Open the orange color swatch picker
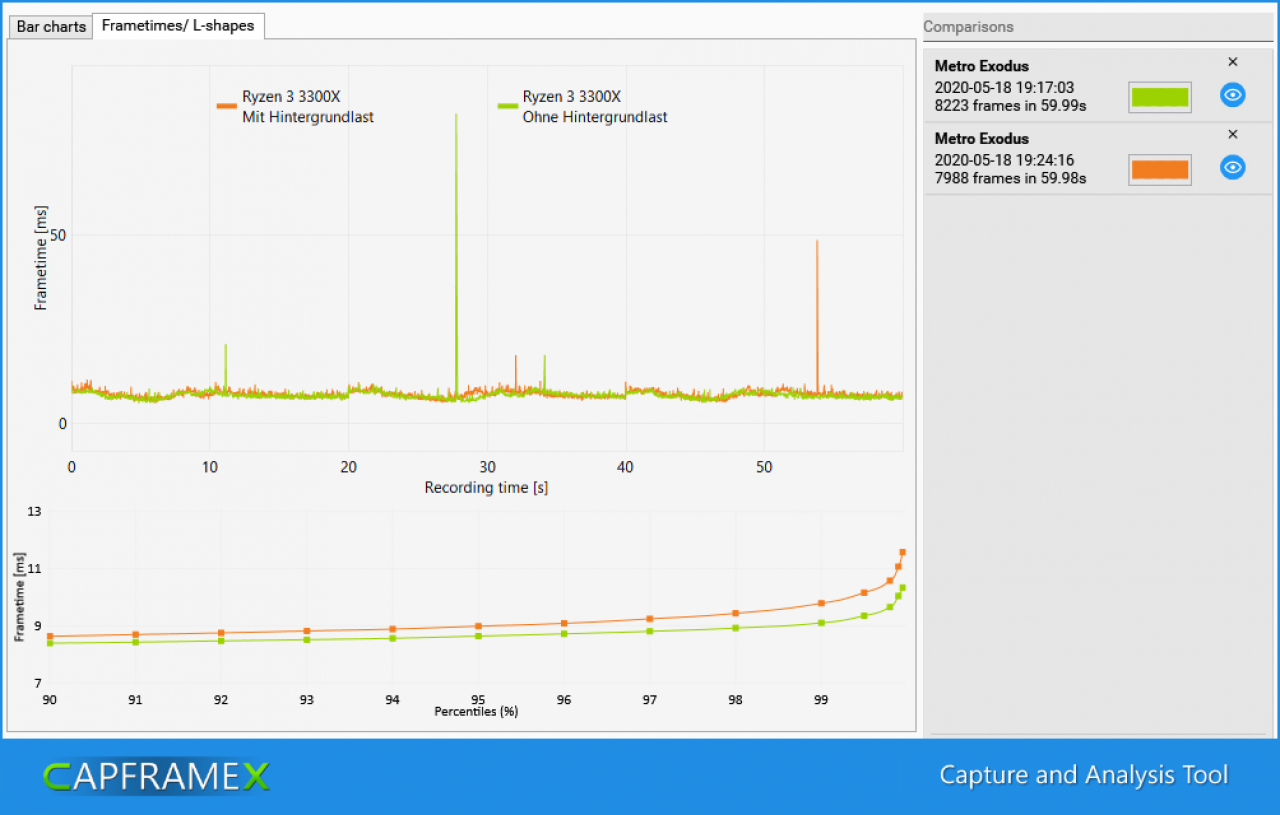1280x815 pixels. [x=1160, y=170]
